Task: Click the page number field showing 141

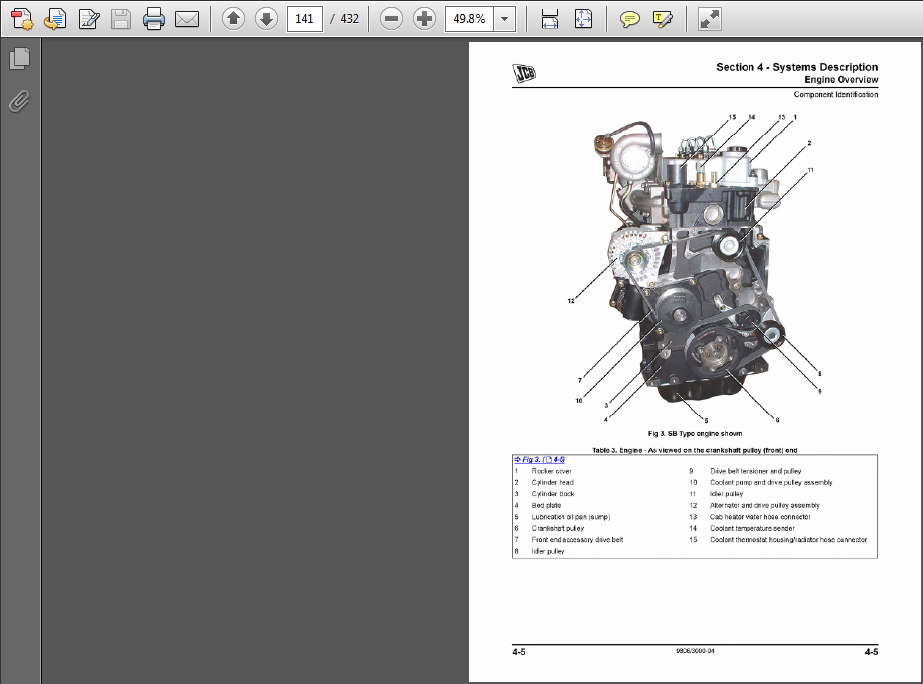Action: tap(304, 18)
